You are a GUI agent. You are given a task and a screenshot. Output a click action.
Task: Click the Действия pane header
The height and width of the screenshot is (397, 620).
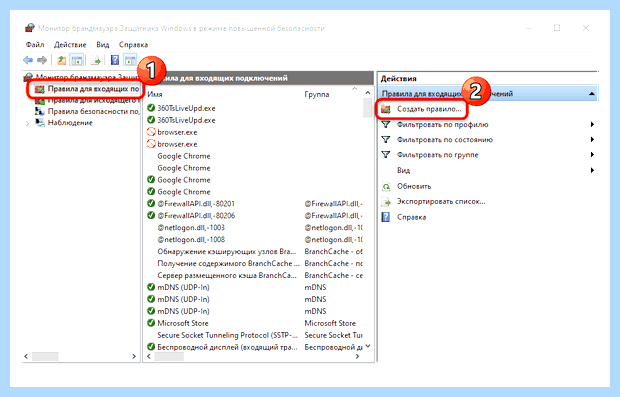398,79
